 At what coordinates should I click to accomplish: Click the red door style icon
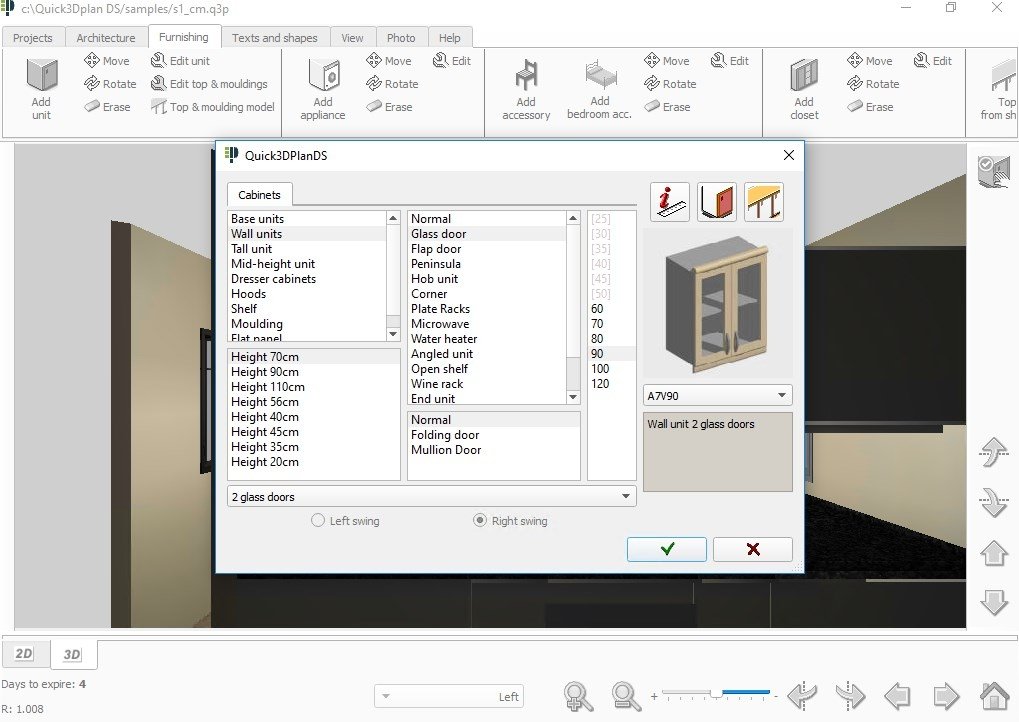(717, 202)
